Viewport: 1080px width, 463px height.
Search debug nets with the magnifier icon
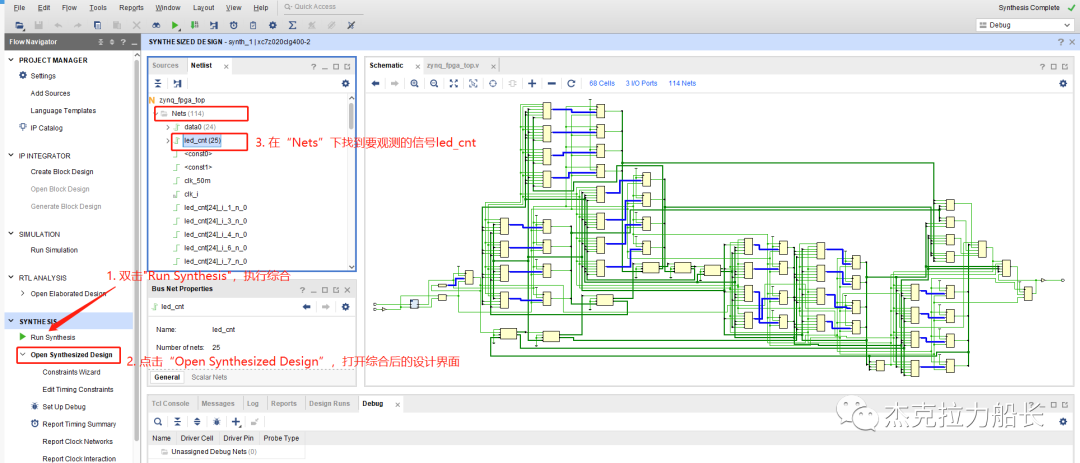(x=159, y=421)
